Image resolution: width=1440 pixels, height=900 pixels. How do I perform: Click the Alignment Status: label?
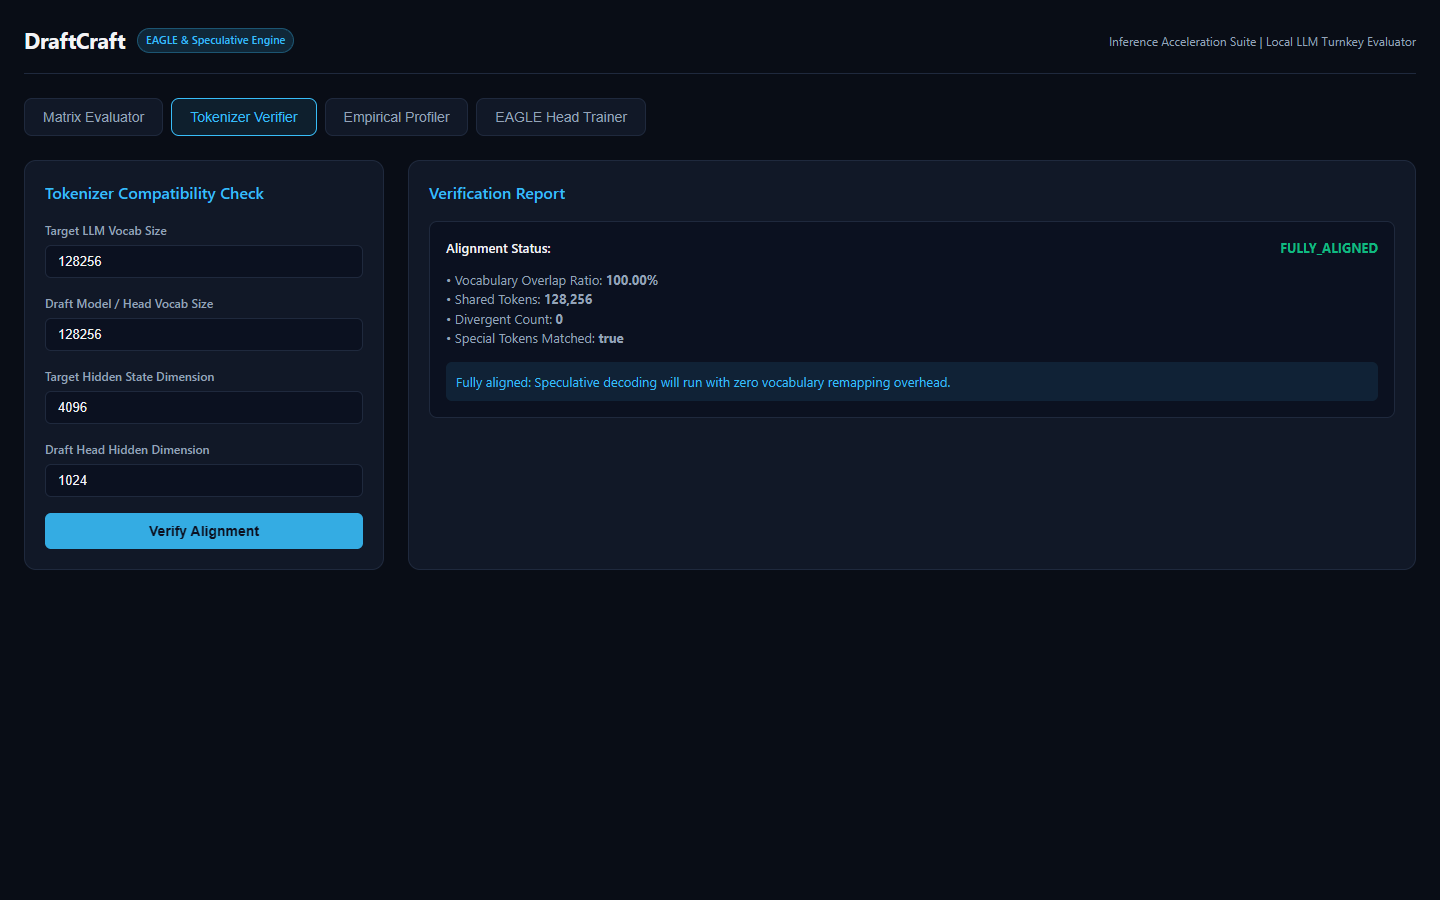coord(498,249)
